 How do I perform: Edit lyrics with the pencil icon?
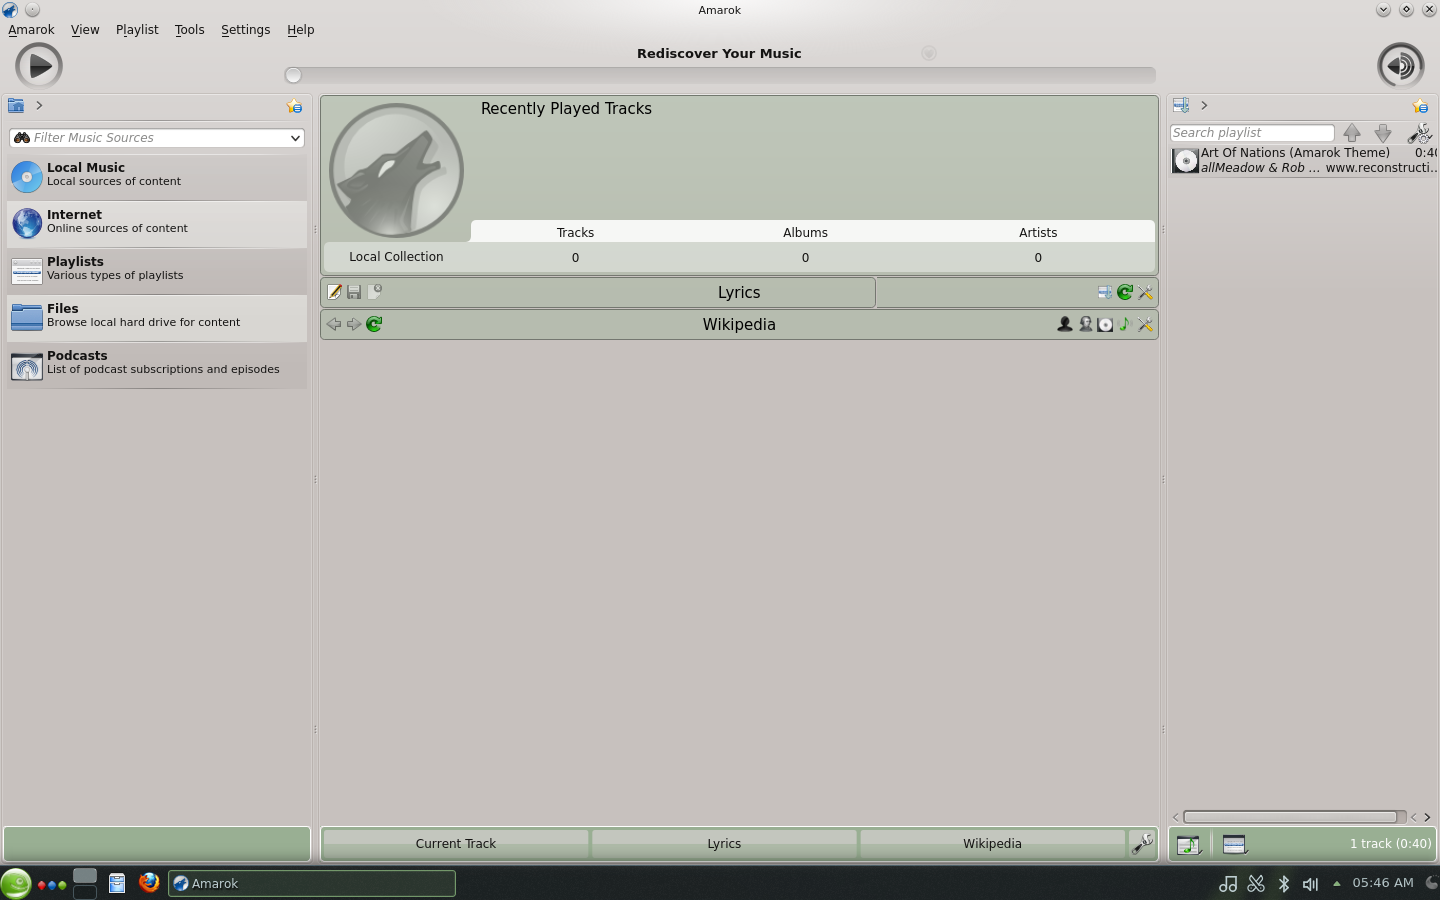coord(334,292)
